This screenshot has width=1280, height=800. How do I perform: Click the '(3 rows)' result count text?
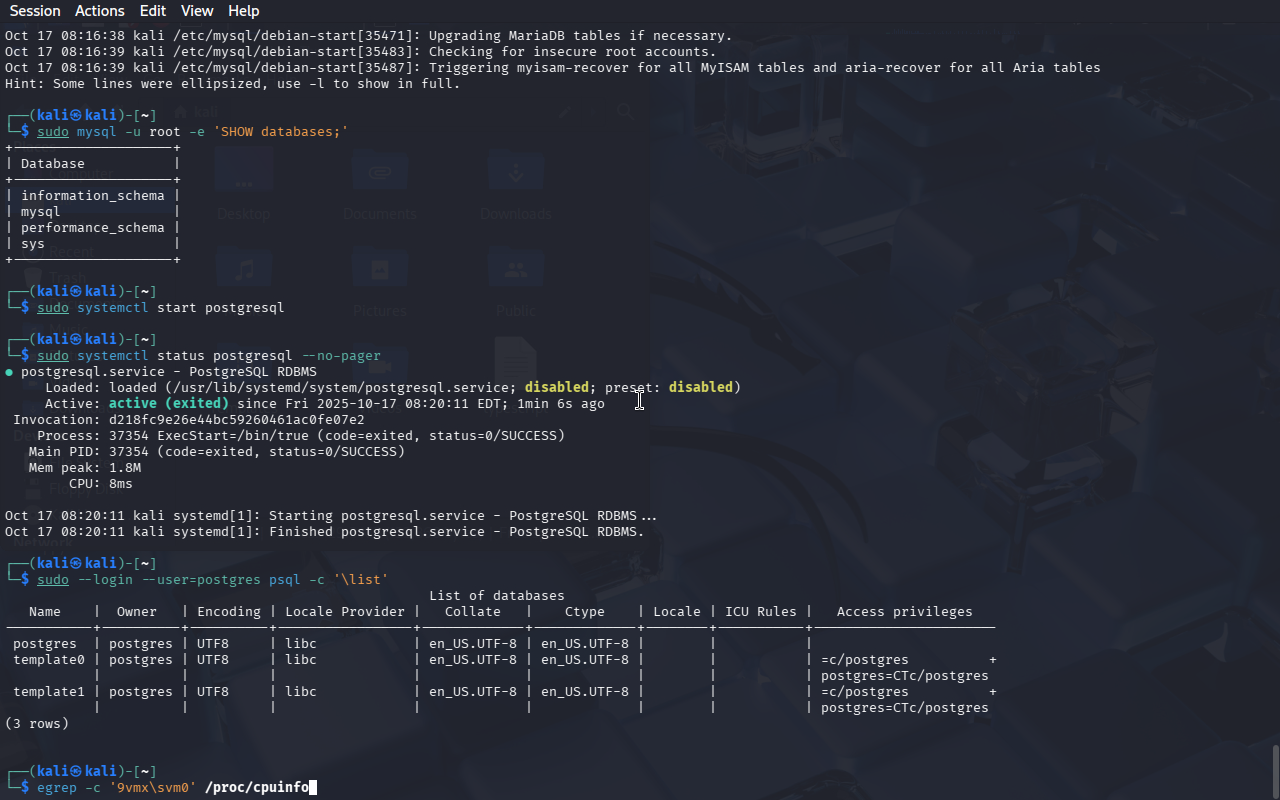[37, 724]
